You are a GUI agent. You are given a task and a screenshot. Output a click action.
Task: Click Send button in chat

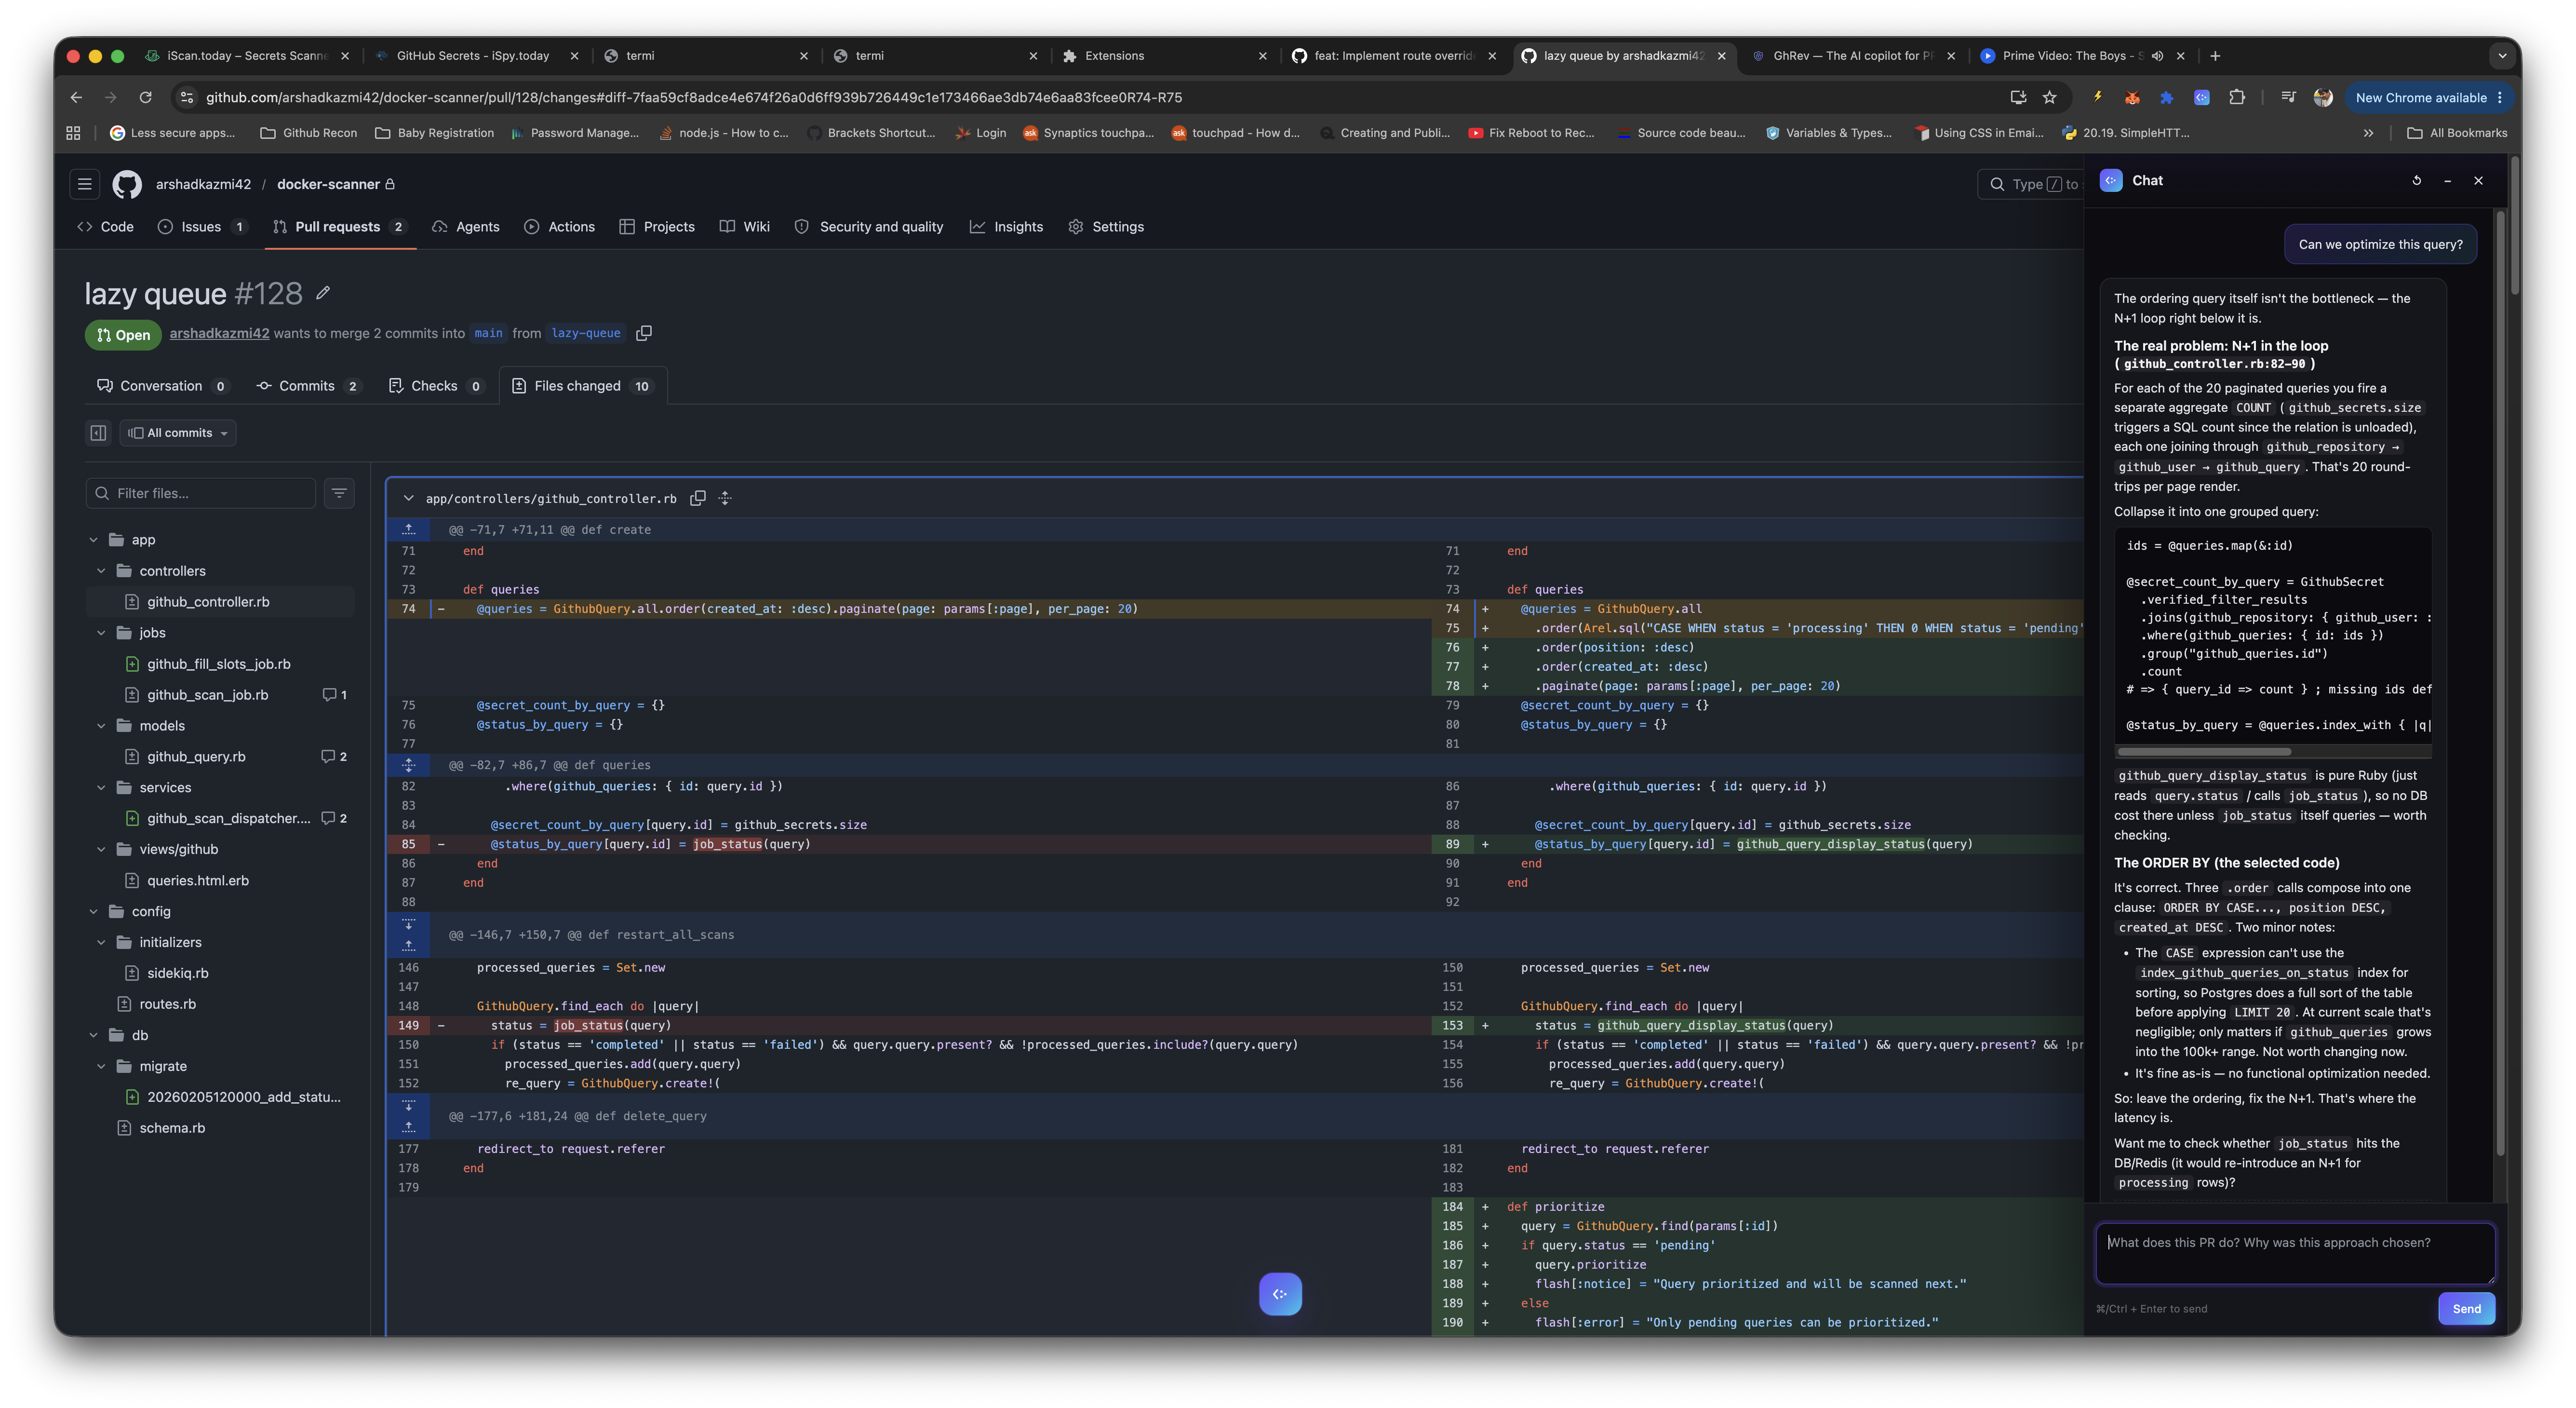tap(2466, 1309)
